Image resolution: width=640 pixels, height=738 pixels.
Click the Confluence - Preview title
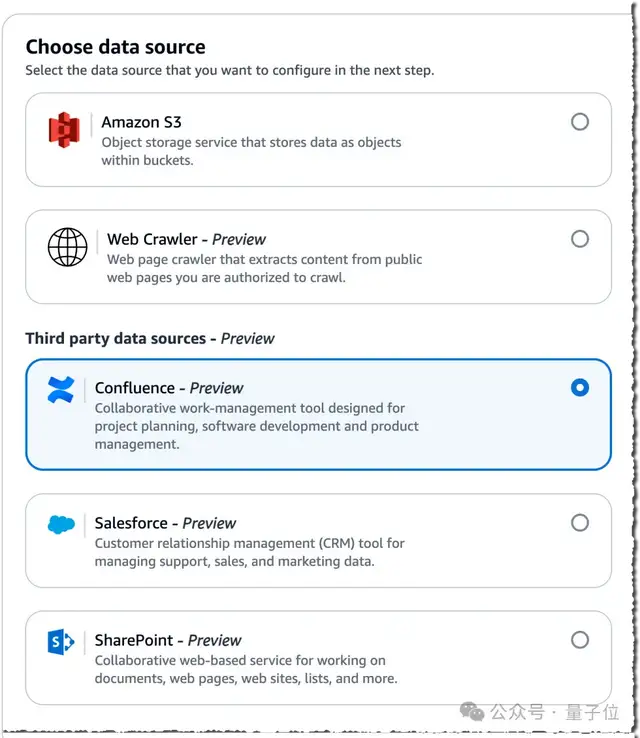(169, 388)
